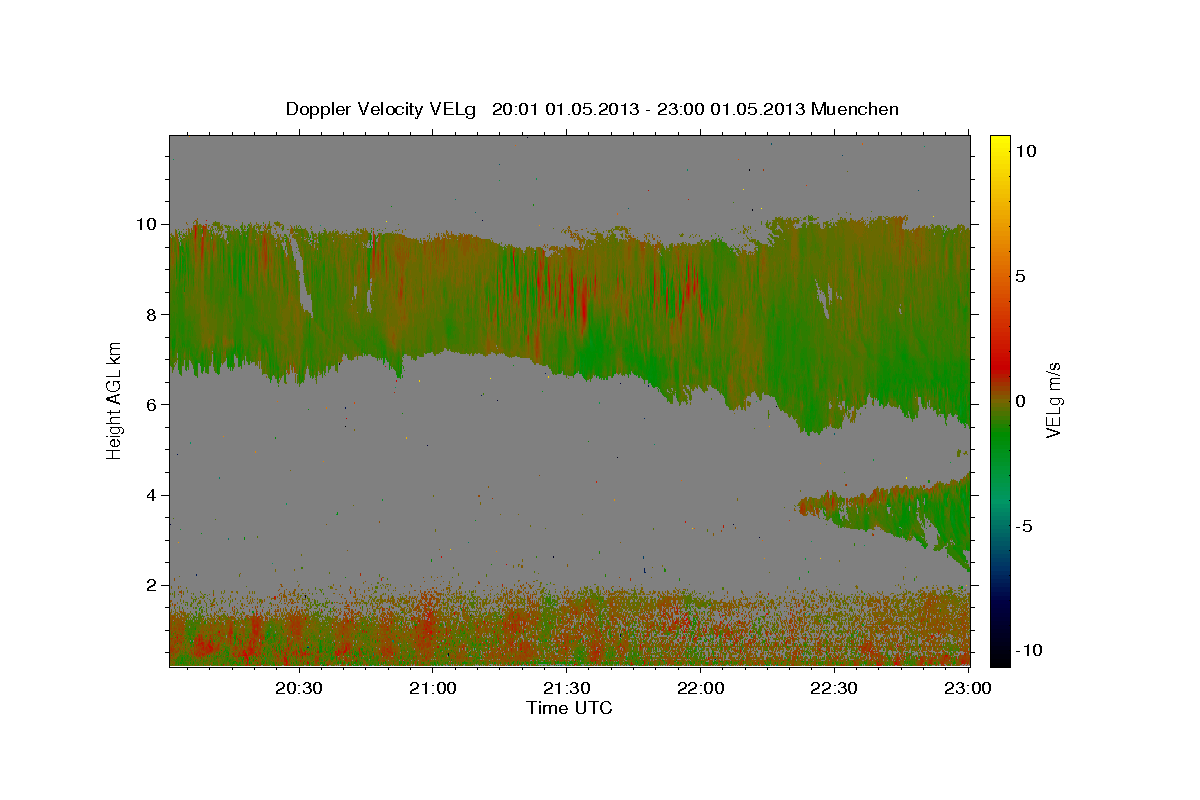Click the height tick label 2
This screenshot has height=800, width=1200.
pyautogui.click(x=153, y=585)
